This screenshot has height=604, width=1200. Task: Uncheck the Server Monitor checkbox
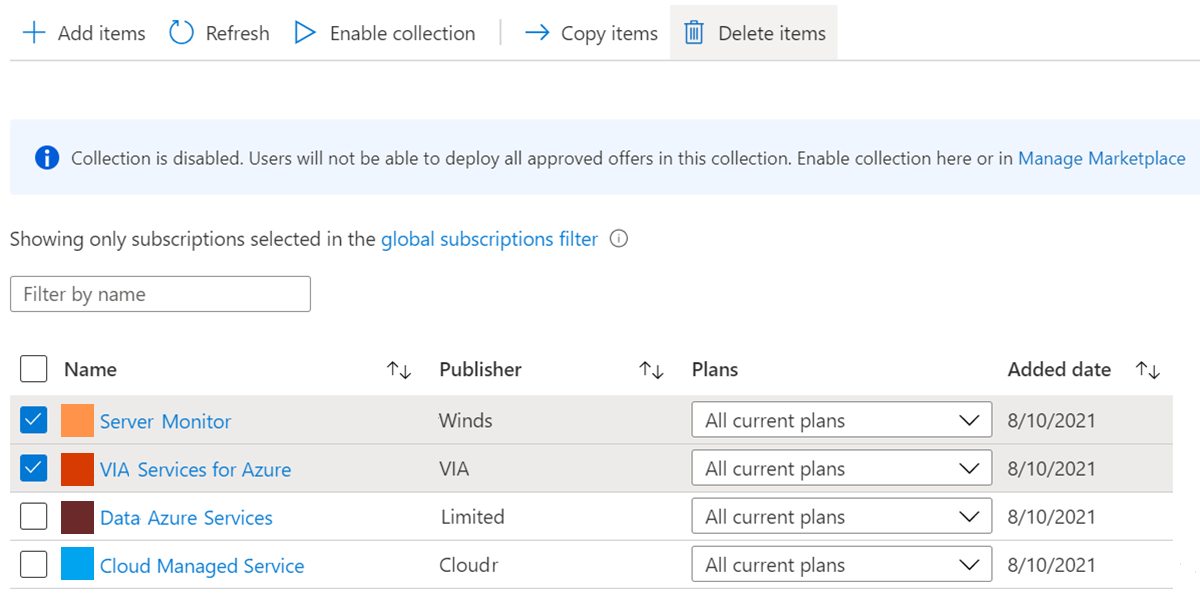[34, 421]
